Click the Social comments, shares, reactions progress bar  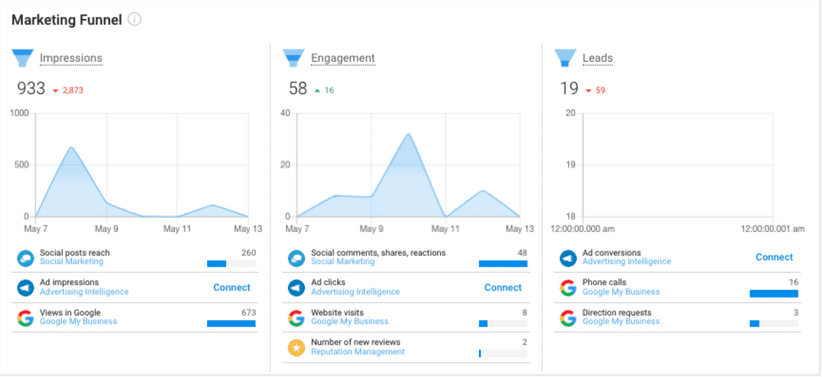[x=503, y=264]
